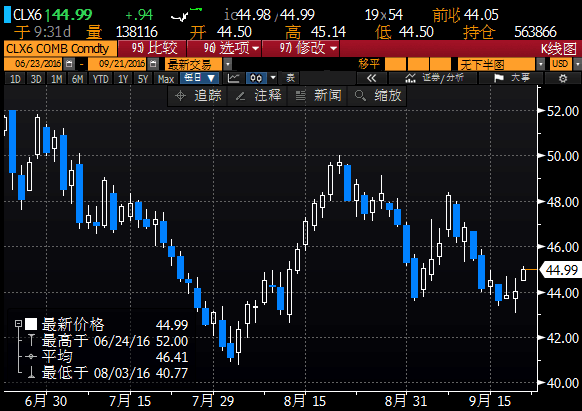Click the first orange moving average field
Image resolution: width=582 pixels, height=411 pixels.
(x=395, y=64)
